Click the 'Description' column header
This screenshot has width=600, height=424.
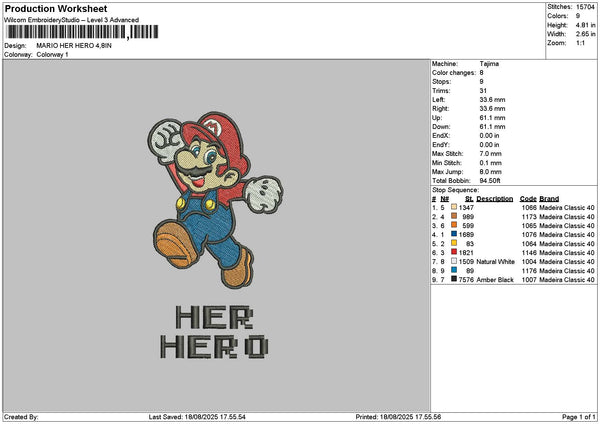[495, 199]
